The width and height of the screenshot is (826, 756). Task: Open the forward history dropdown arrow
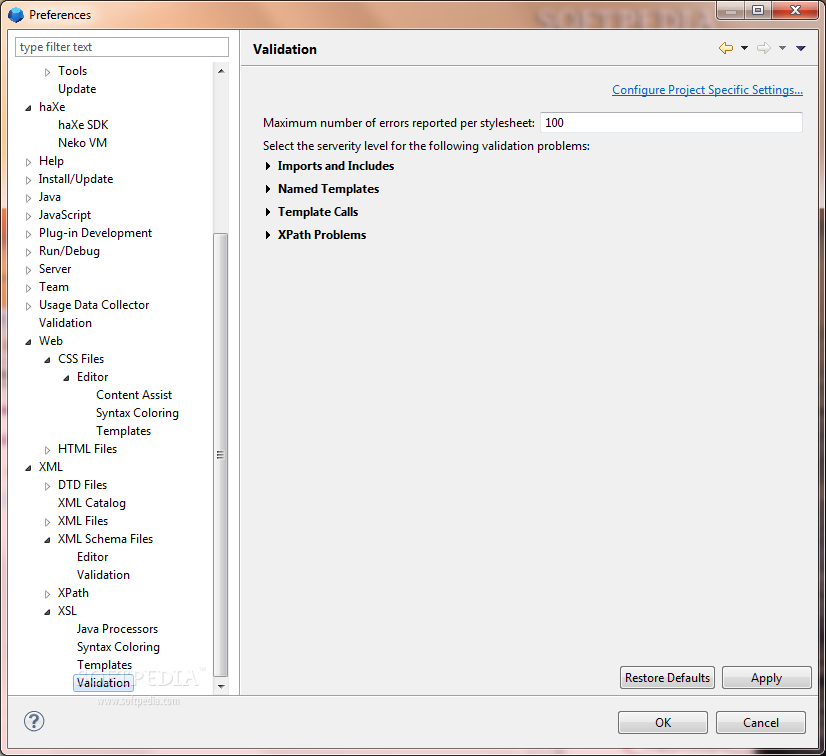click(782, 48)
